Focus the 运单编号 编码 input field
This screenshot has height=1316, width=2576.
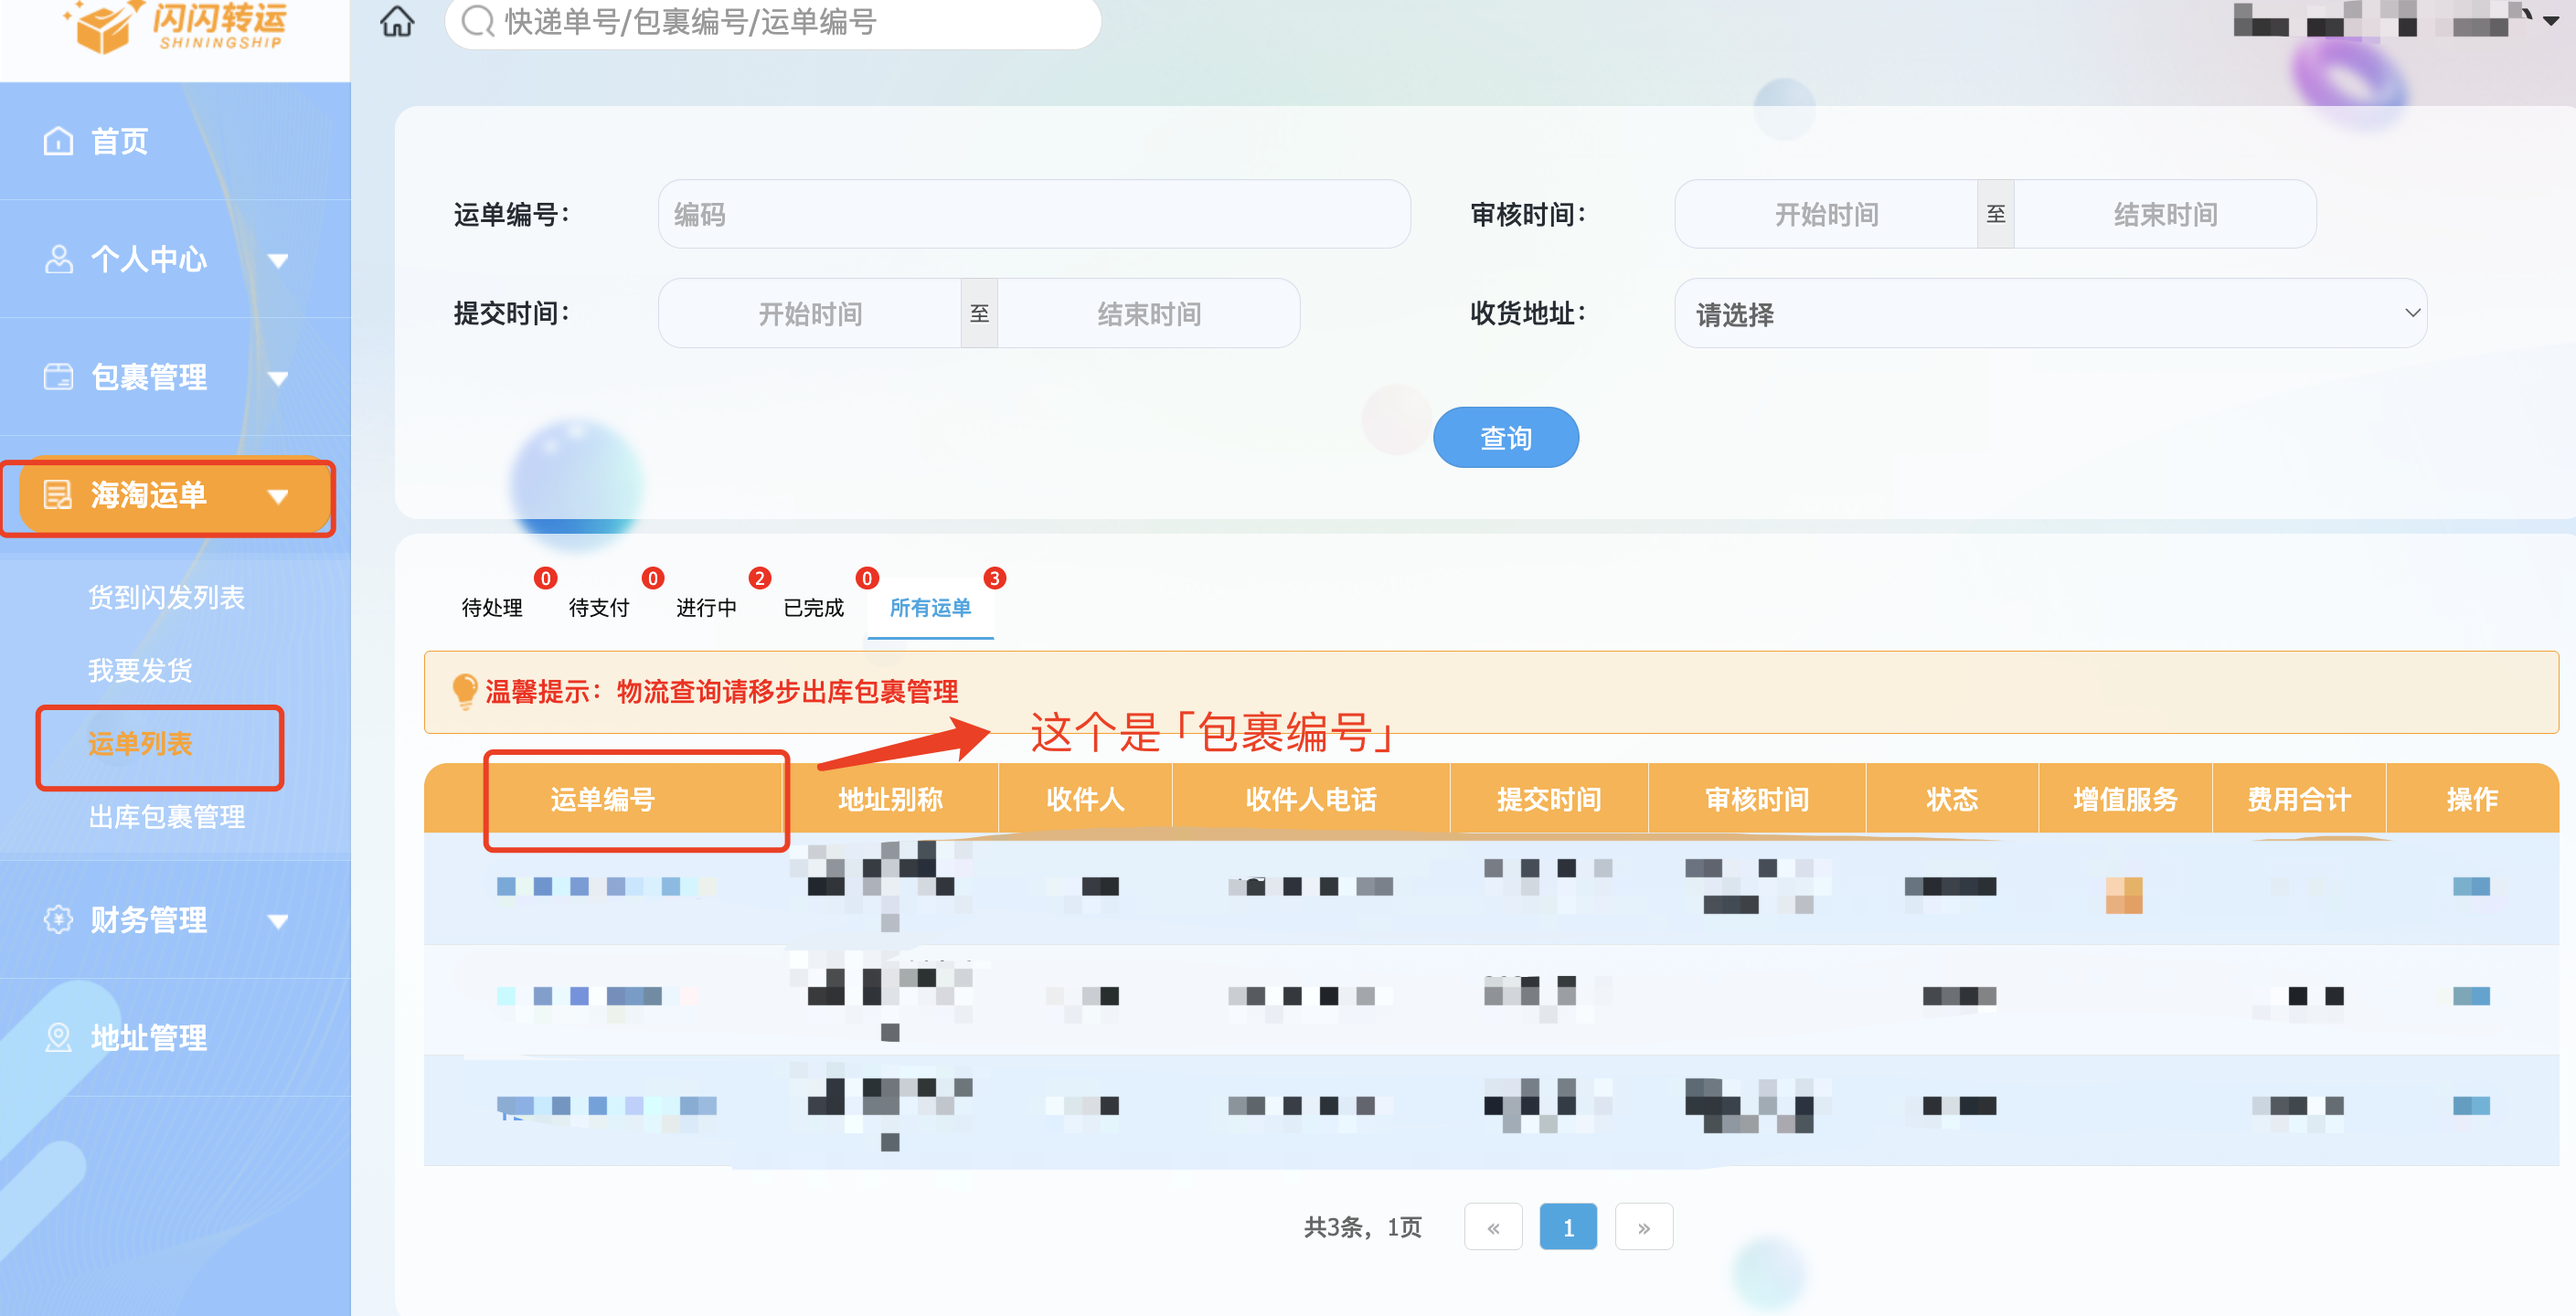point(1033,214)
